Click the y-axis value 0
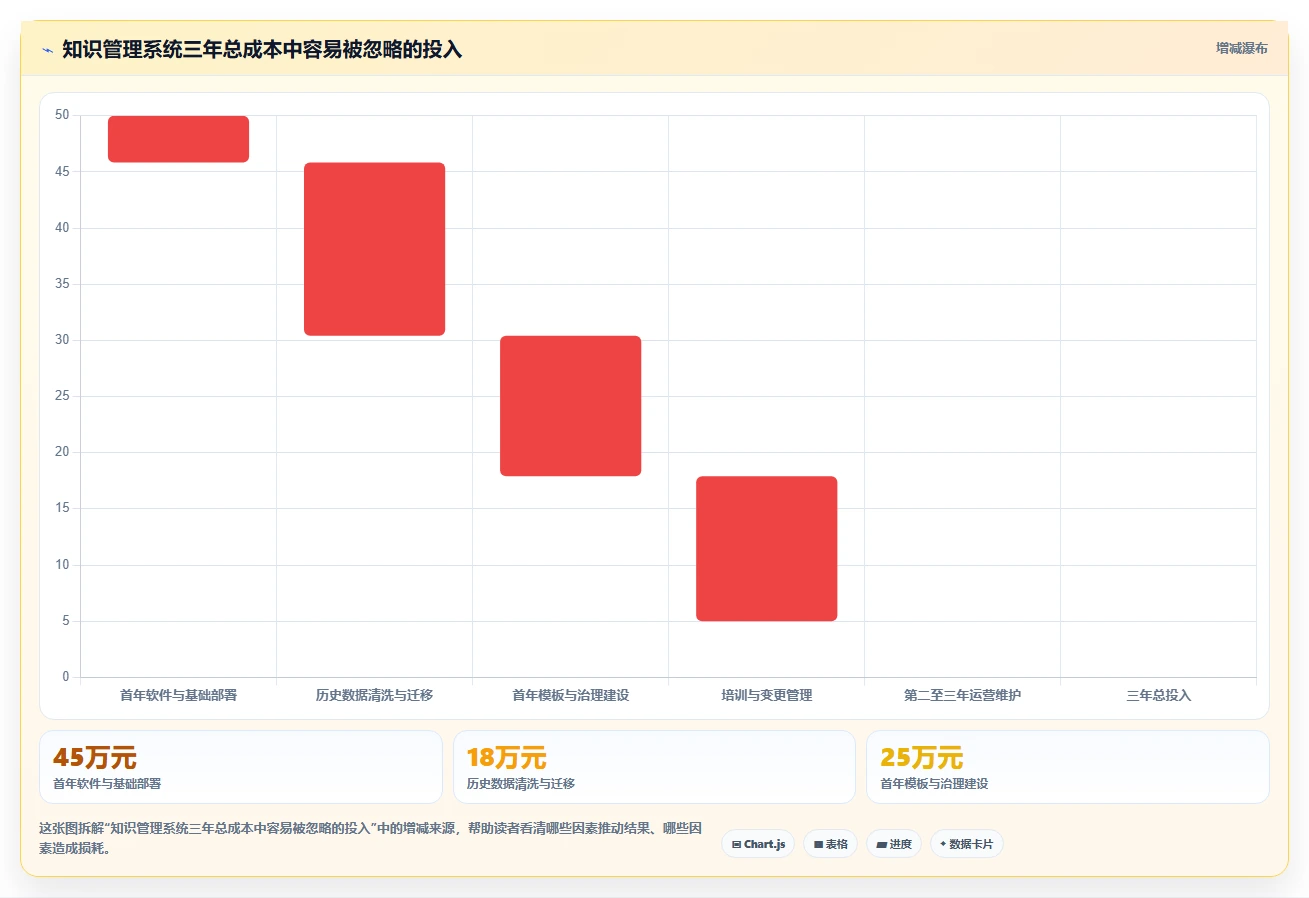 coord(66,677)
